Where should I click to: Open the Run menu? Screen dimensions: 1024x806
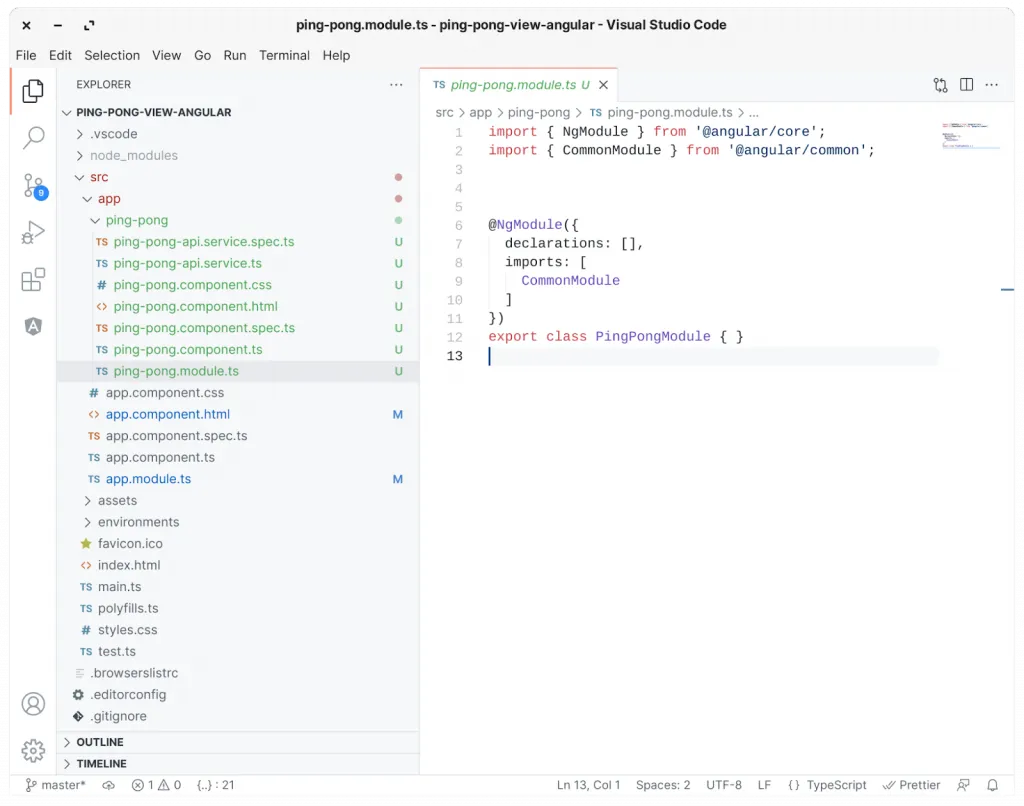point(234,56)
